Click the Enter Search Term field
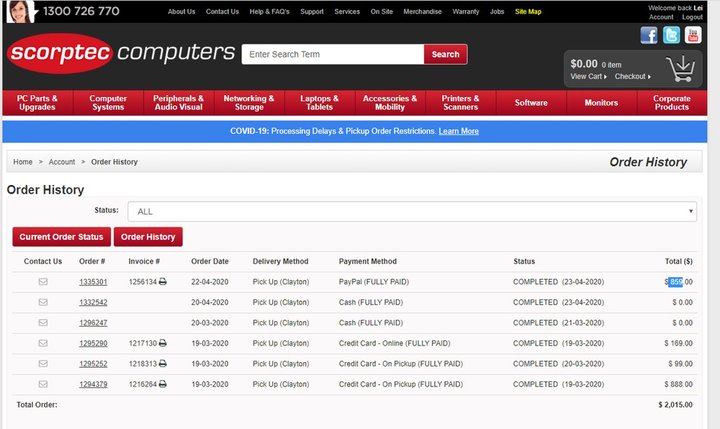 pyautogui.click(x=333, y=54)
